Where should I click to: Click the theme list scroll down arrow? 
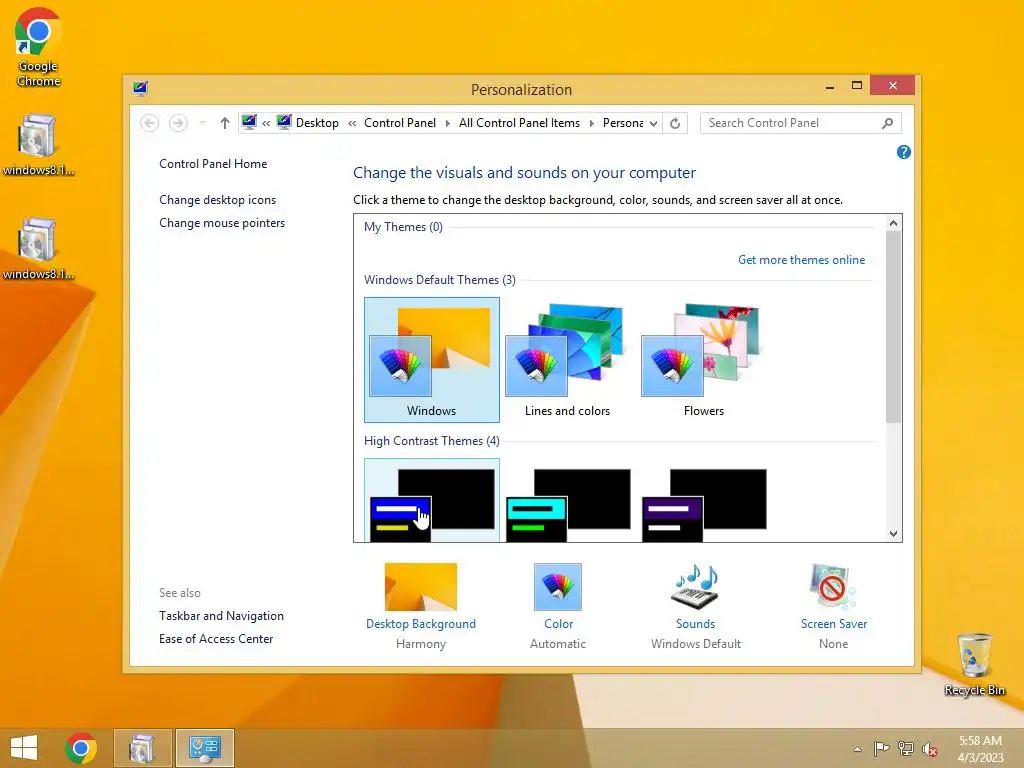893,534
